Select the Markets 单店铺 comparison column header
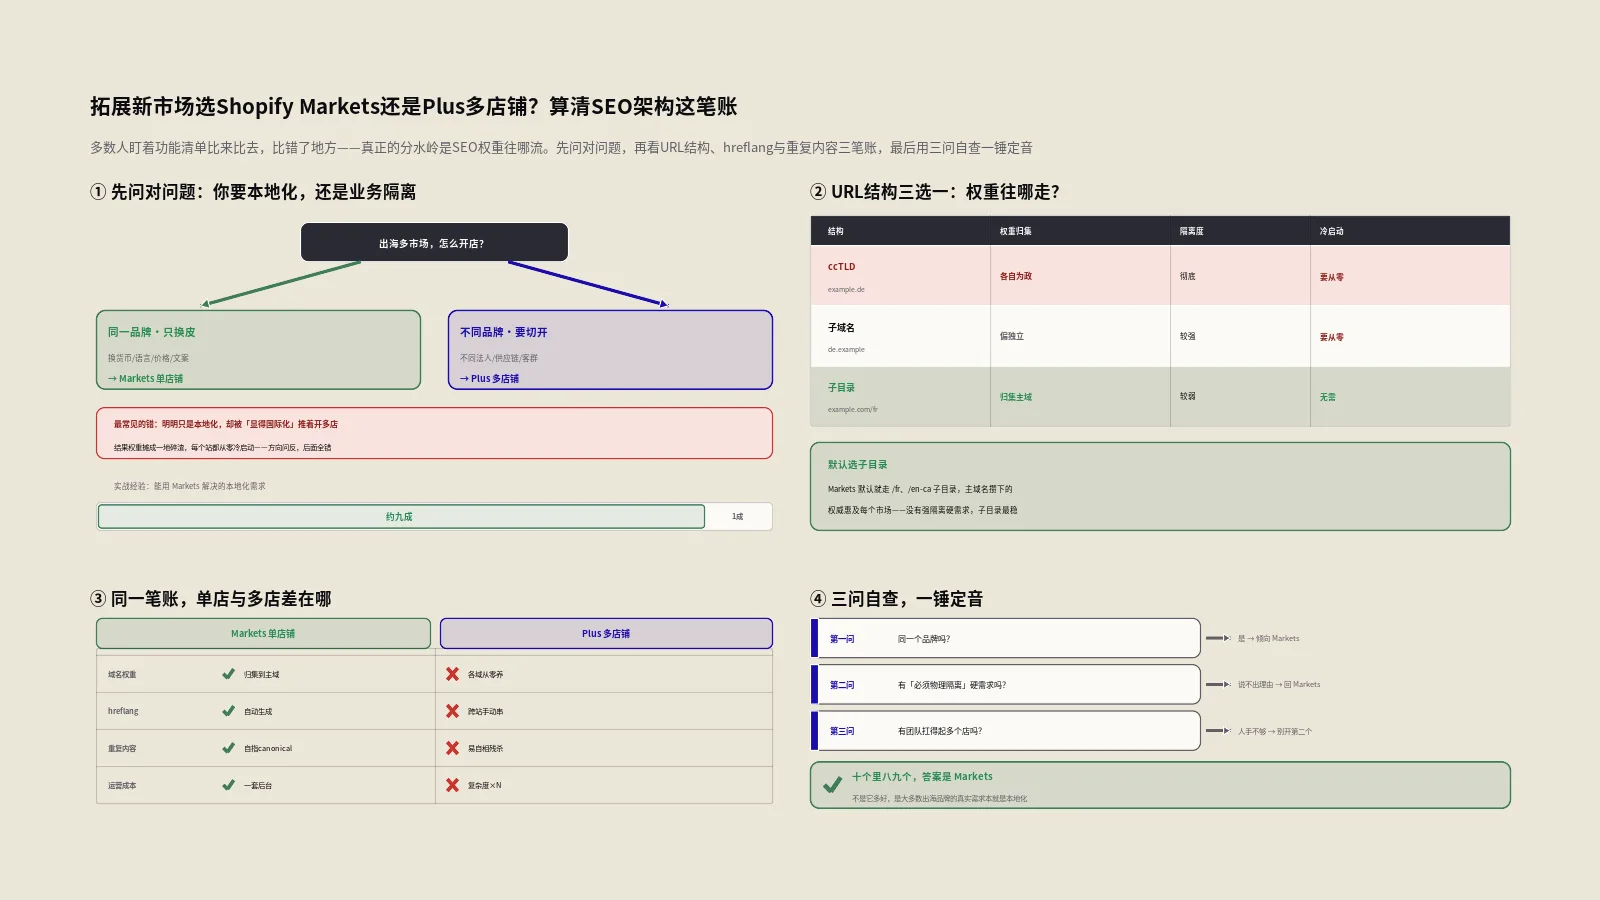This screenshot has width=1600, height=900. pos(263,633)
